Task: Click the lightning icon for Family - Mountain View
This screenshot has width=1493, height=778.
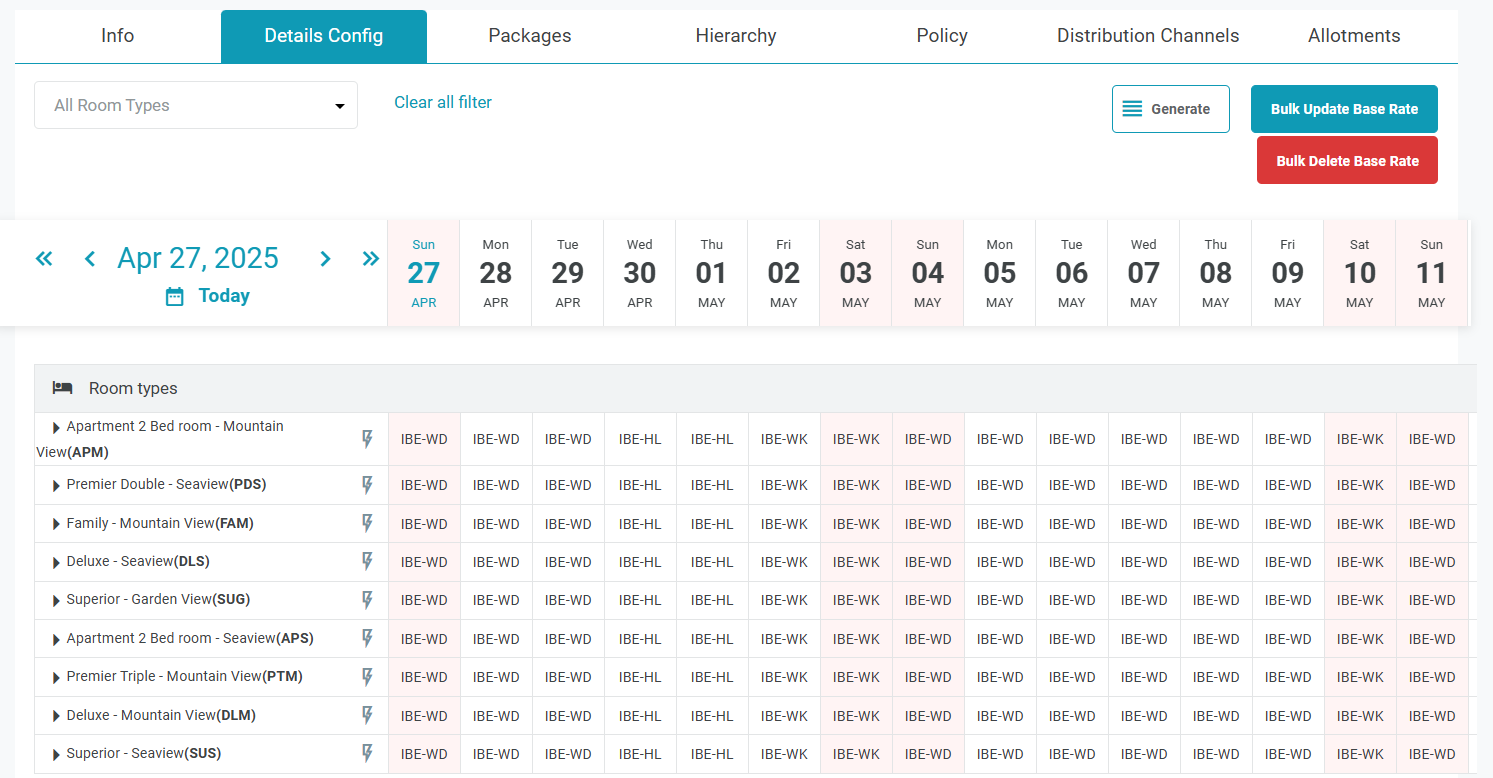Action: point(367,523)
